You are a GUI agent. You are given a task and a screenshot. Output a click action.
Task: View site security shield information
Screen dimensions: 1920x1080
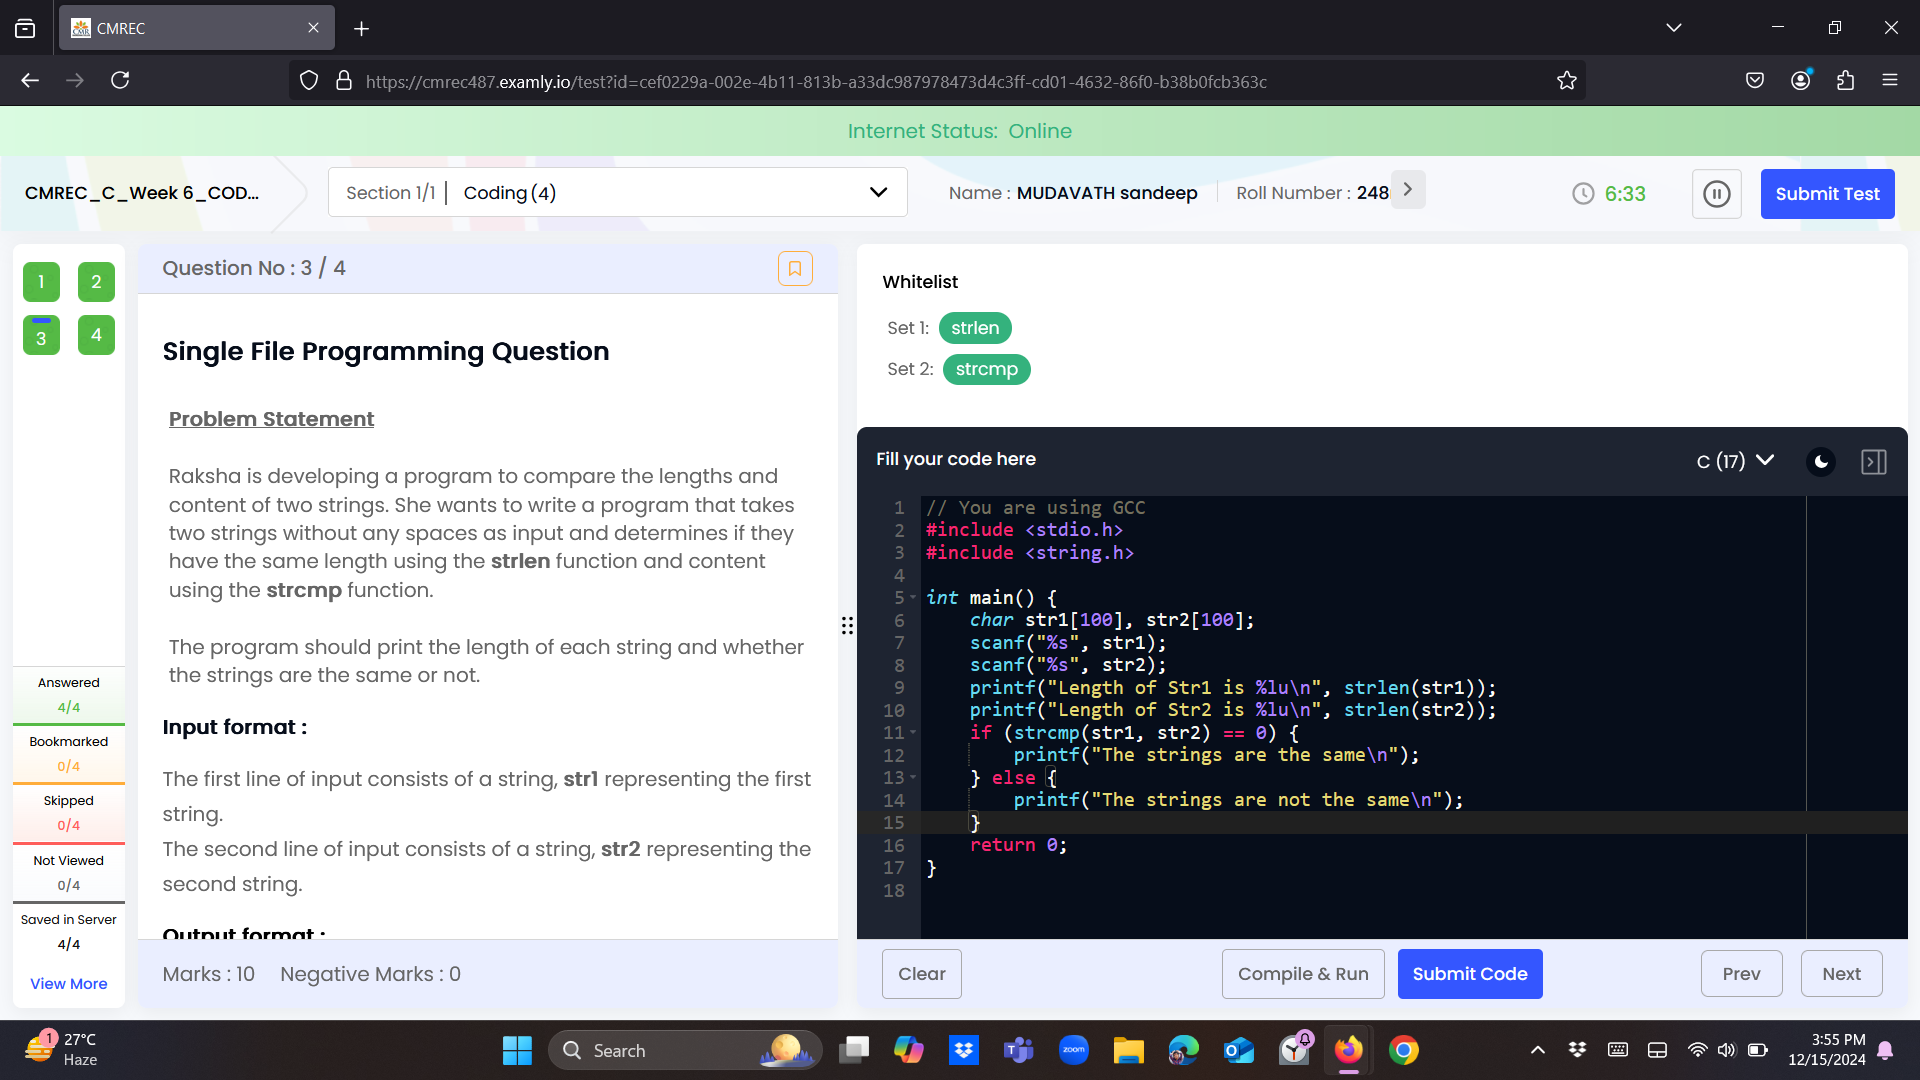click(309, 81)
